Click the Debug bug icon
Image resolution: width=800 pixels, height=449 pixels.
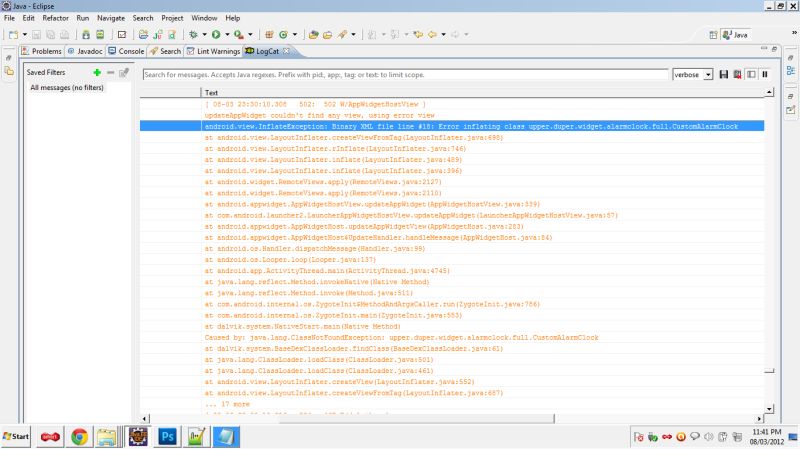point(193,35)
